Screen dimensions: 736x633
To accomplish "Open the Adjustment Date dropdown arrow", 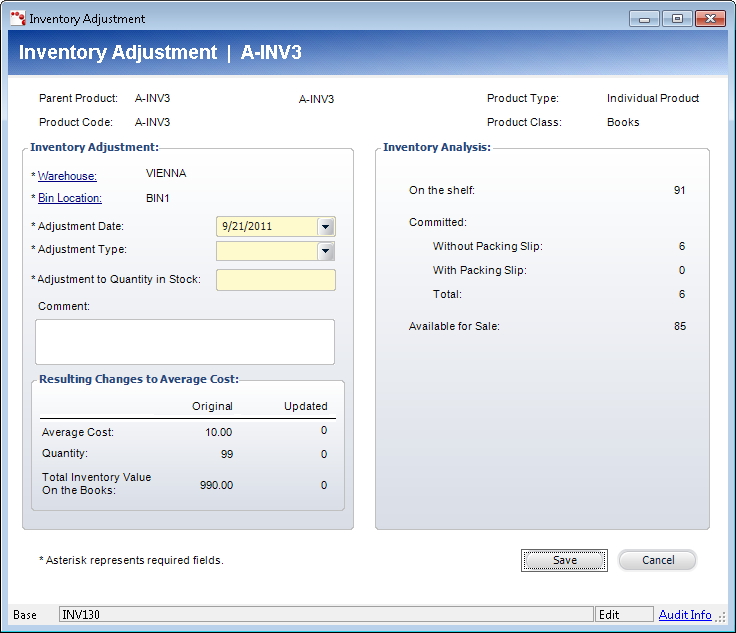I will click(x=325, y=227).
